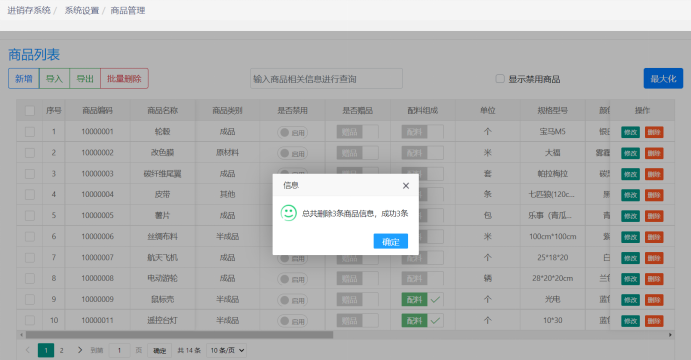
Task: Click the 新增 button
Action: 24,79
